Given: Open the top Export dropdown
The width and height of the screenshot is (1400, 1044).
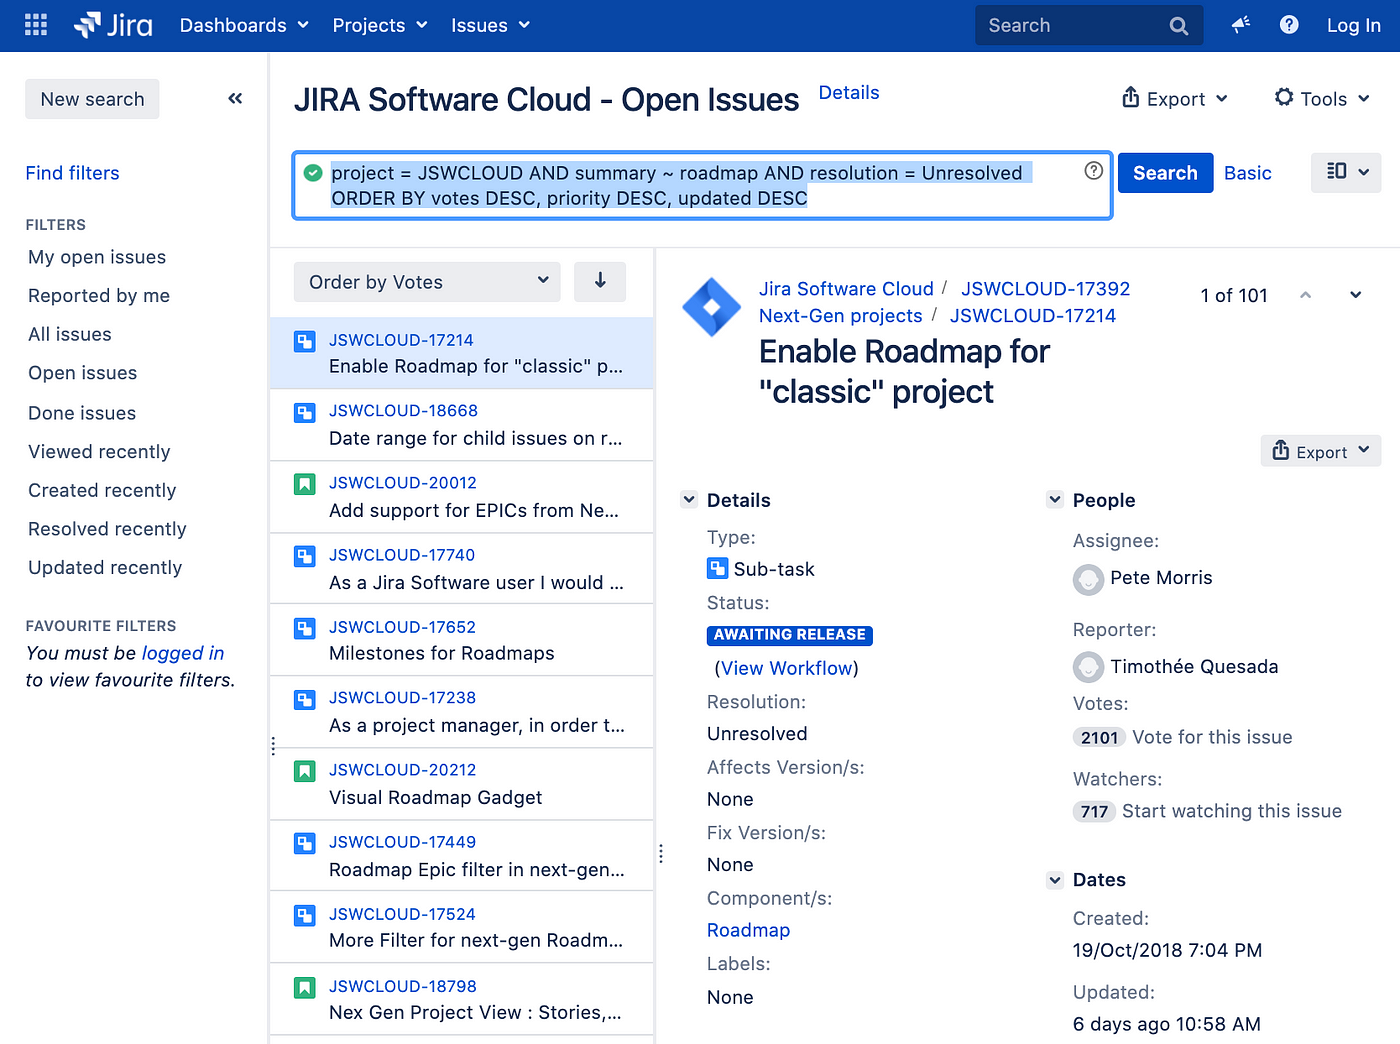Looking at the screenshot, I should coord(1175,98).
